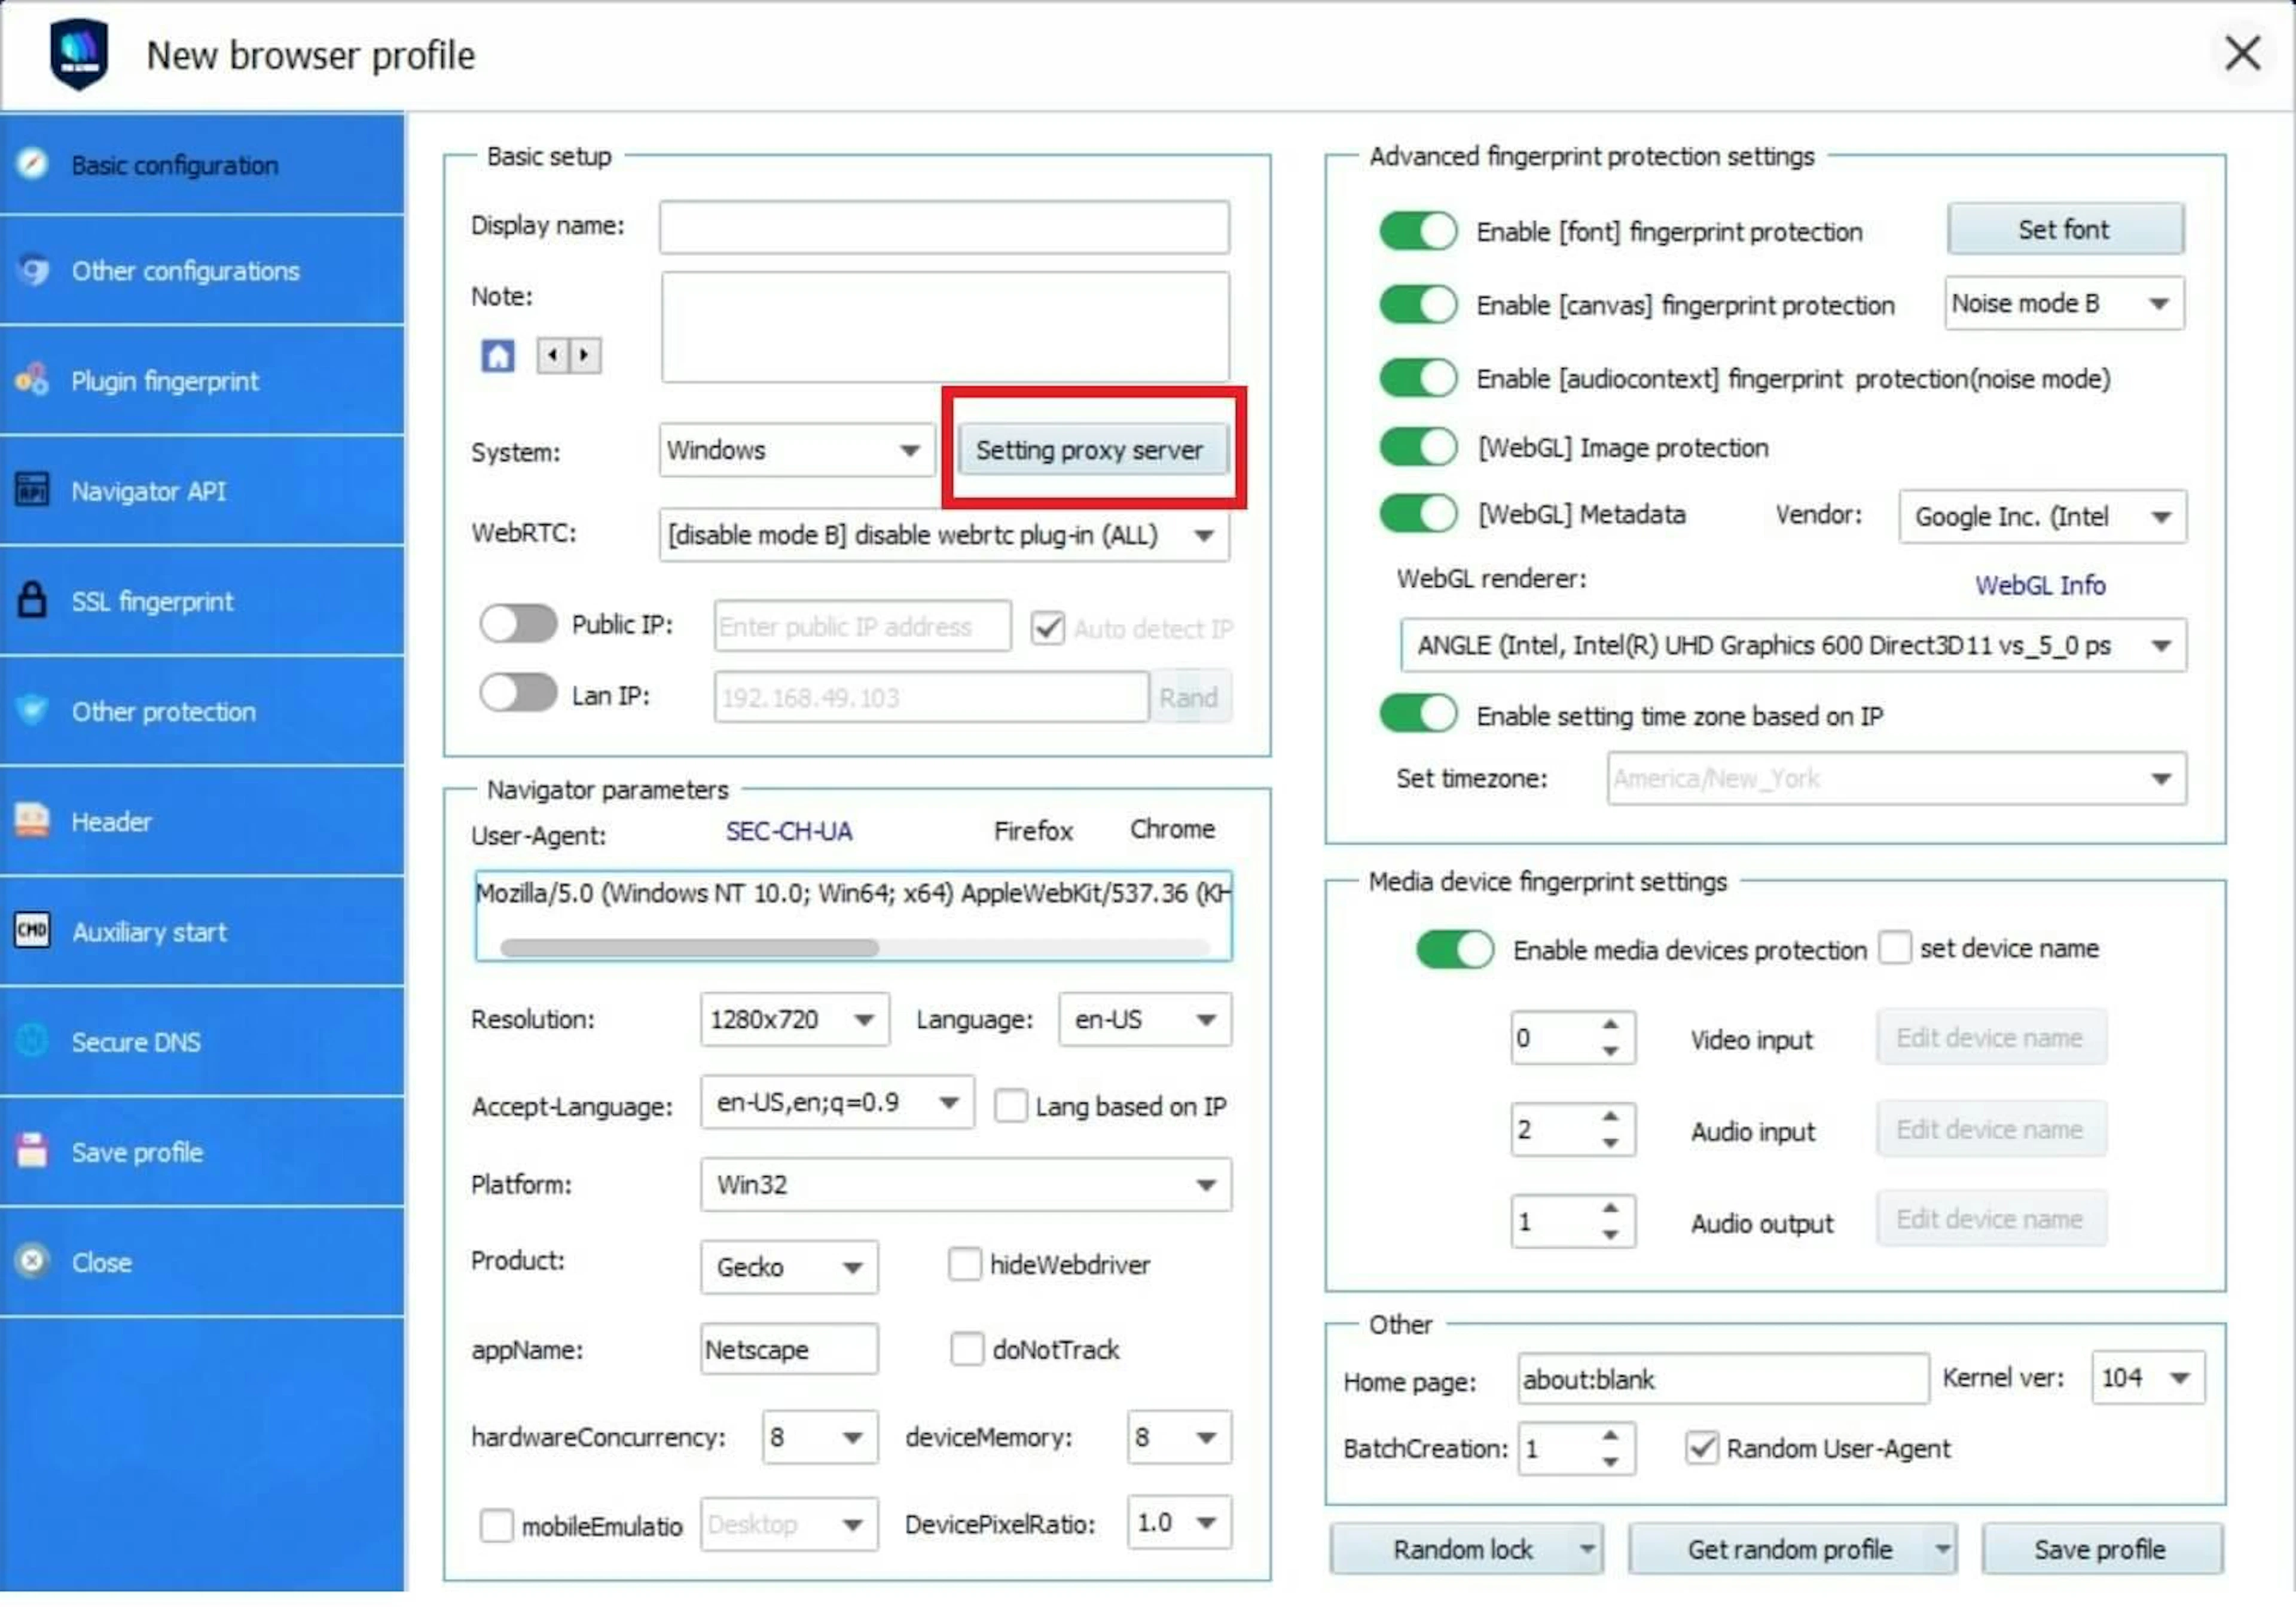Viewport: 2296px width, 1607px height.
Task: Click the Home page about:blank field
Action: pyautogui.click(x=1723, y=1379)
